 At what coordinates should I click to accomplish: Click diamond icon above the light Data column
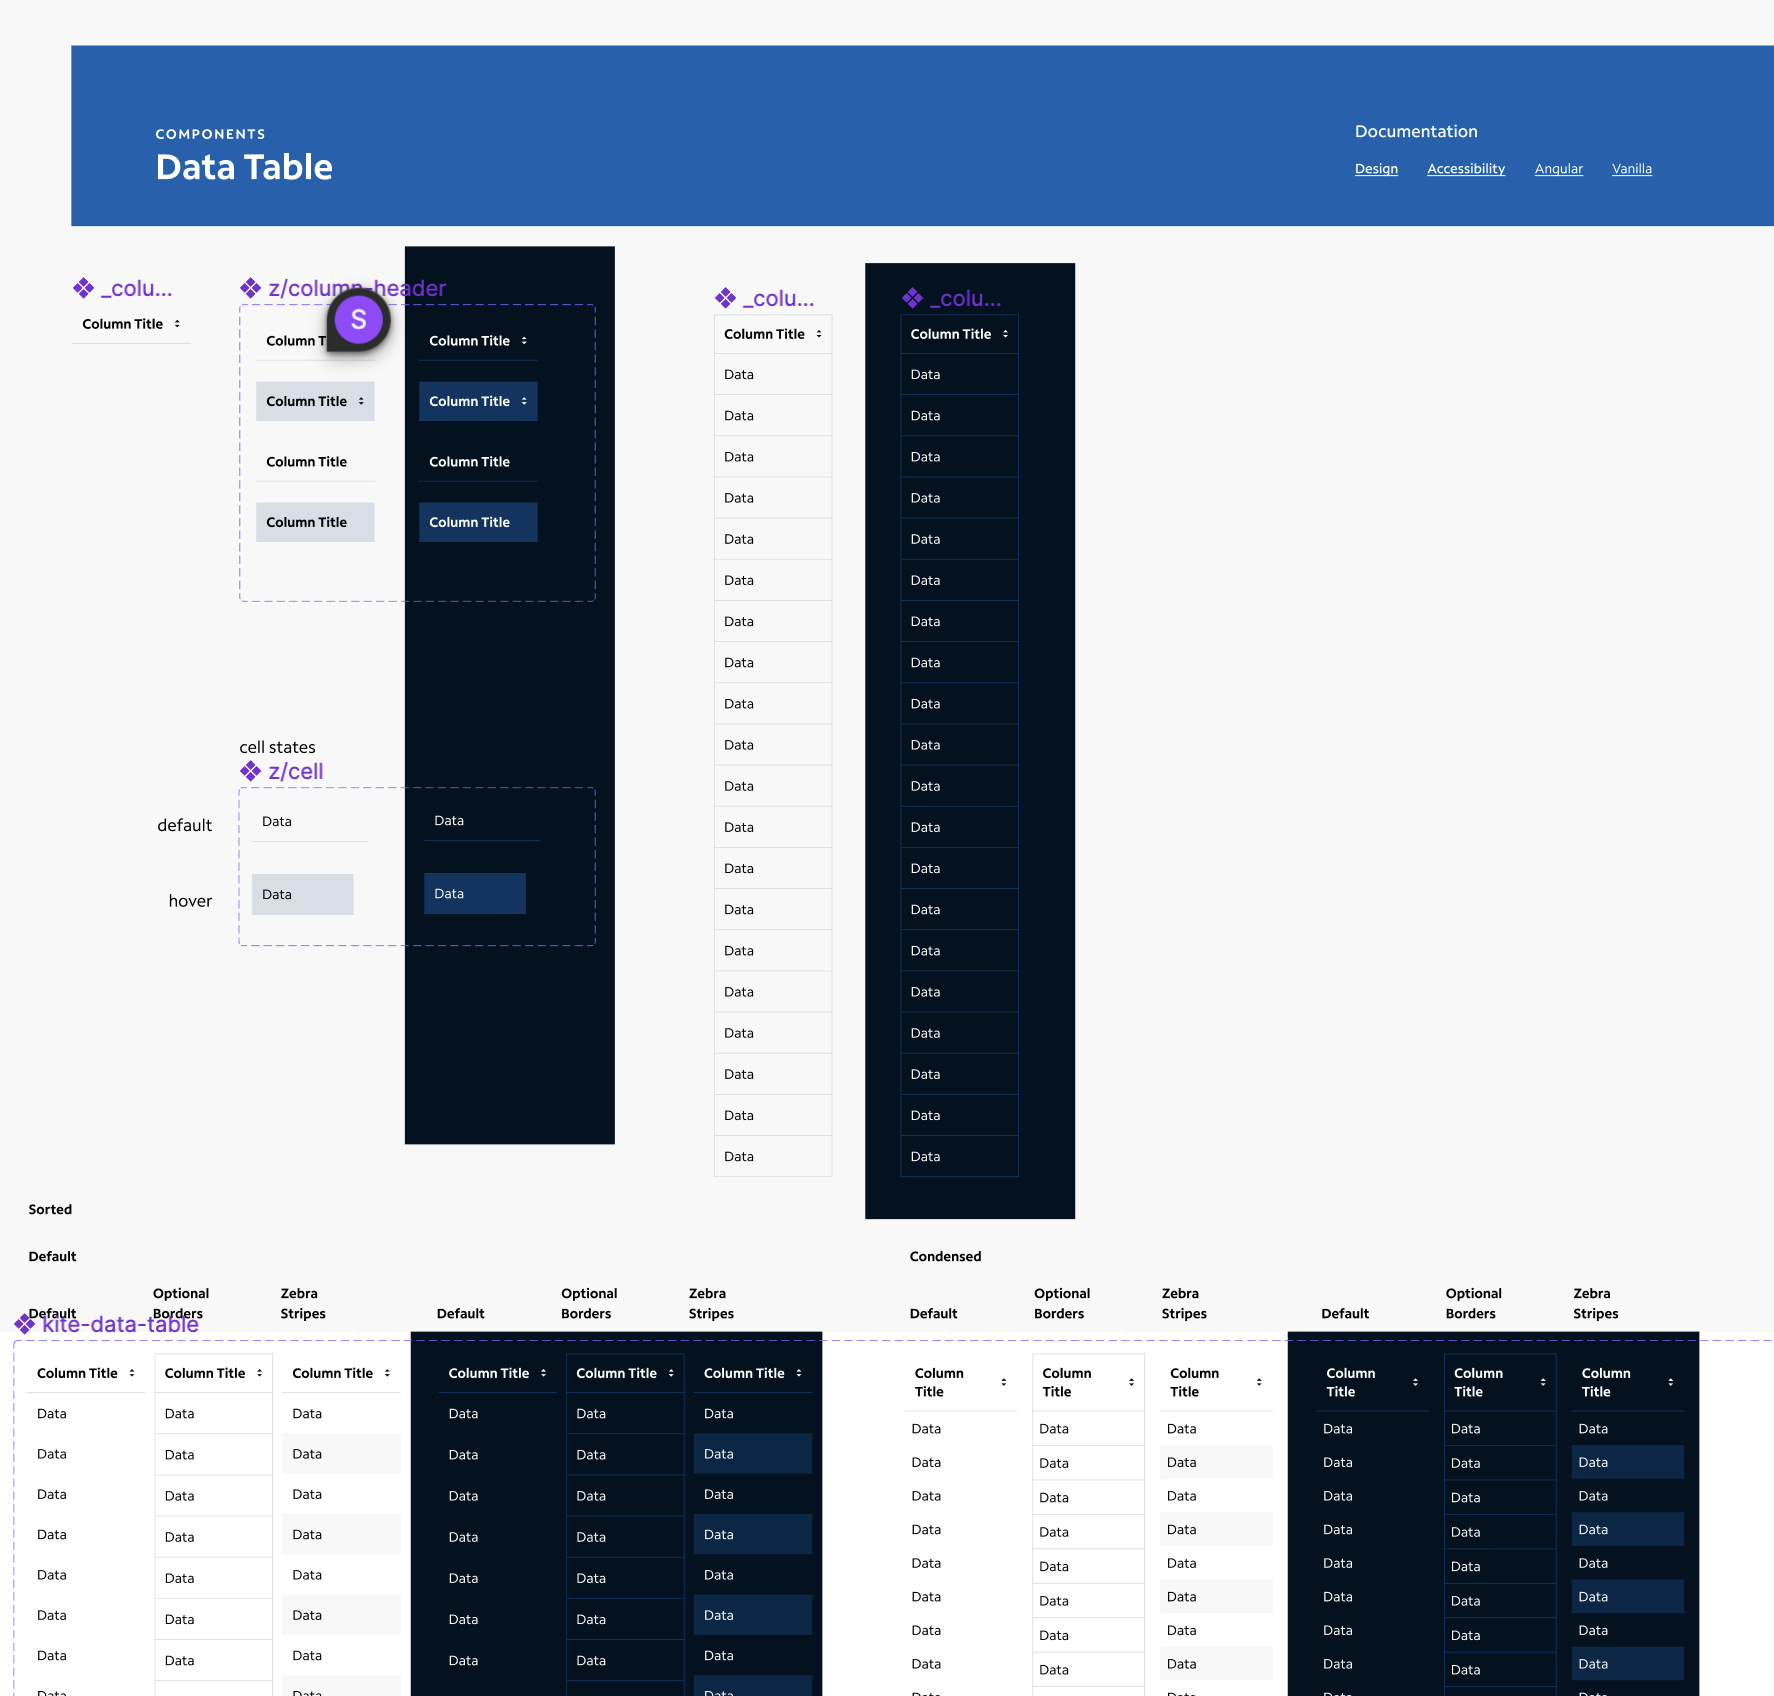(x=725, y=298)
